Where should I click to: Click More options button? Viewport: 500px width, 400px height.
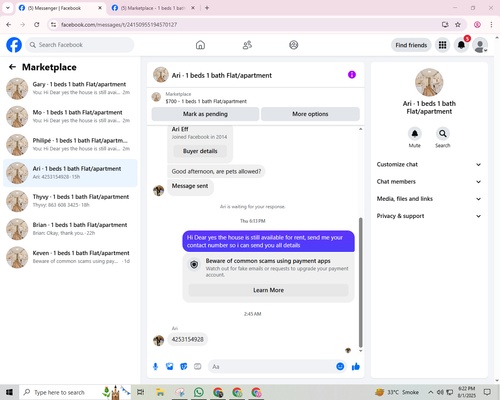point(310,114)
